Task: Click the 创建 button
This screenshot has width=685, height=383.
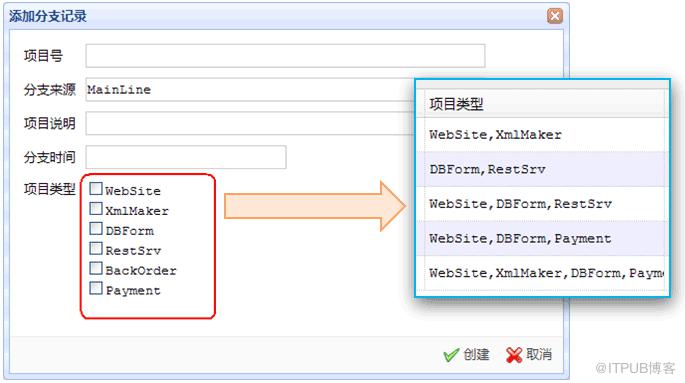Action: click(x=466, y=354)
